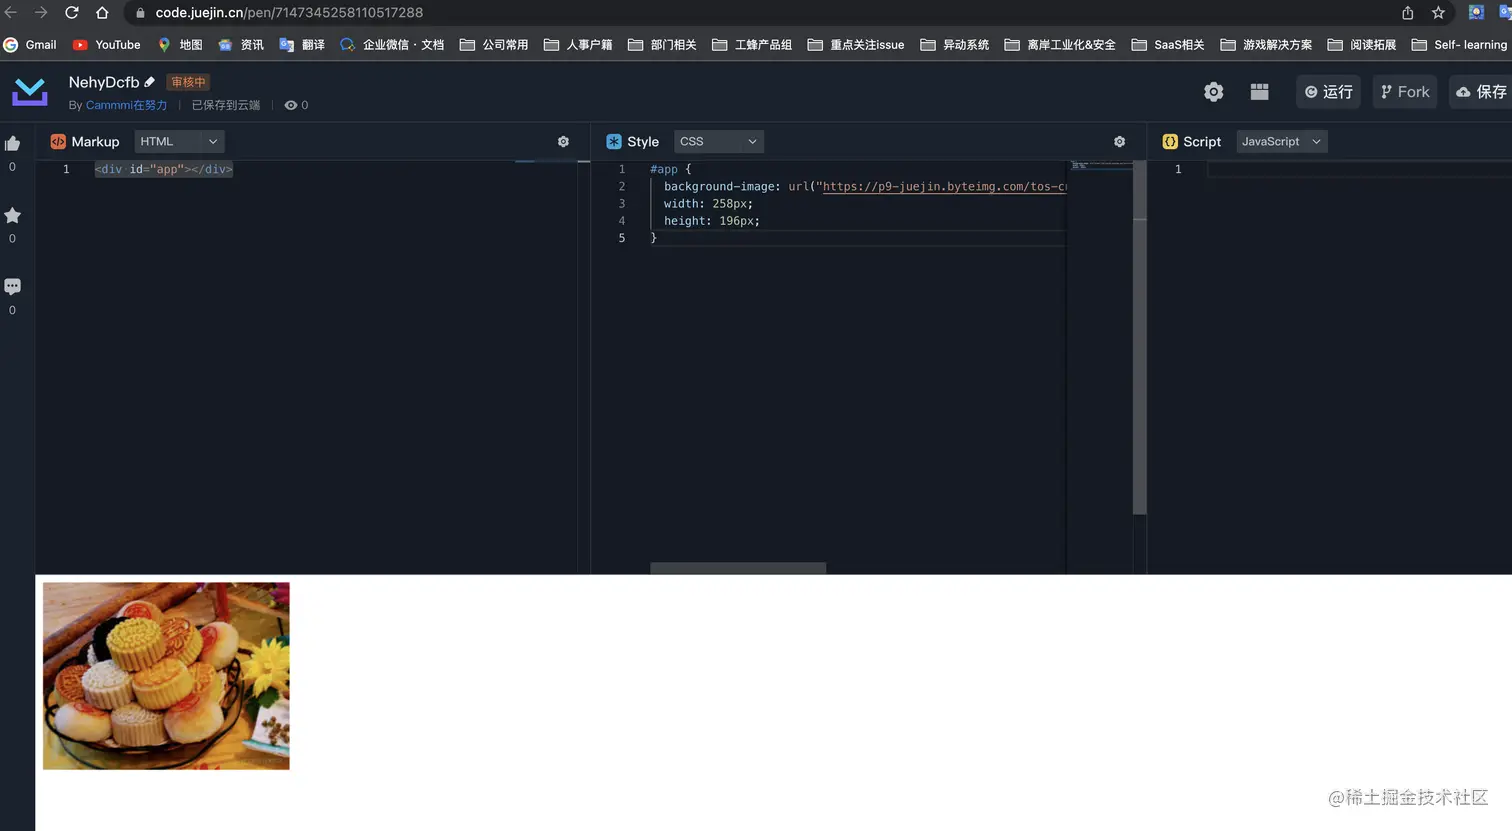
Task: Open 部门相关 bookmark folder
Action: pos(662,45)
